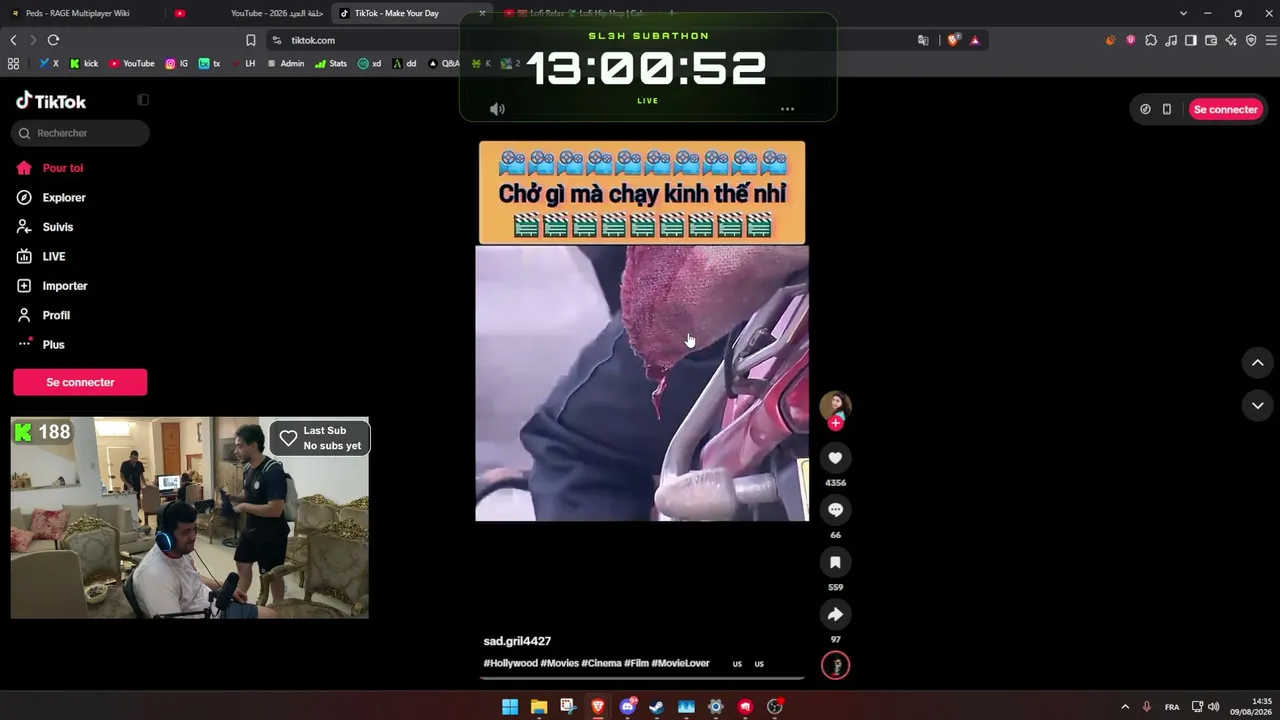The image size is (1280, 720).
Task: Open the video comments
Action: (835, 510)
